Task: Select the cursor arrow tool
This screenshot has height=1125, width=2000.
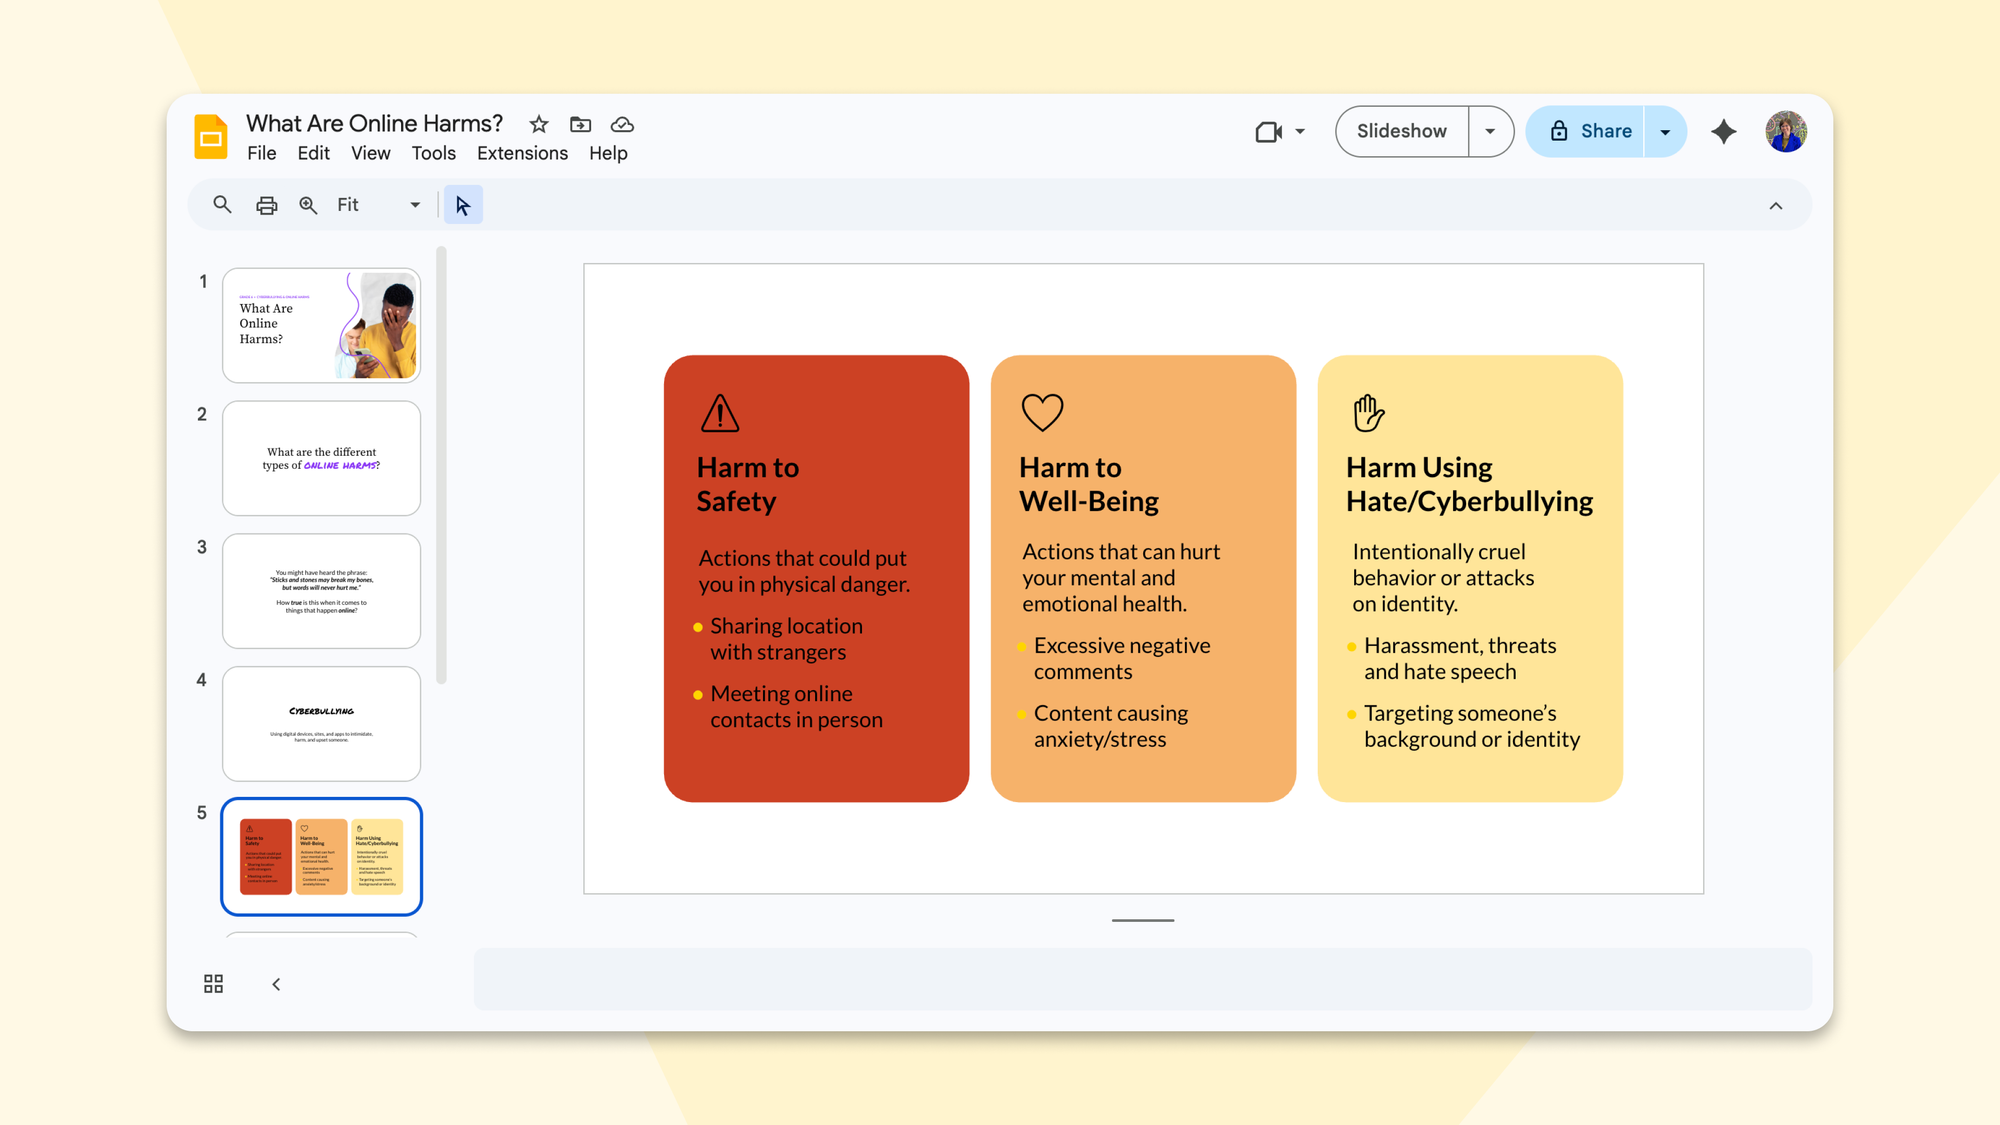Action: click(462, 205)
